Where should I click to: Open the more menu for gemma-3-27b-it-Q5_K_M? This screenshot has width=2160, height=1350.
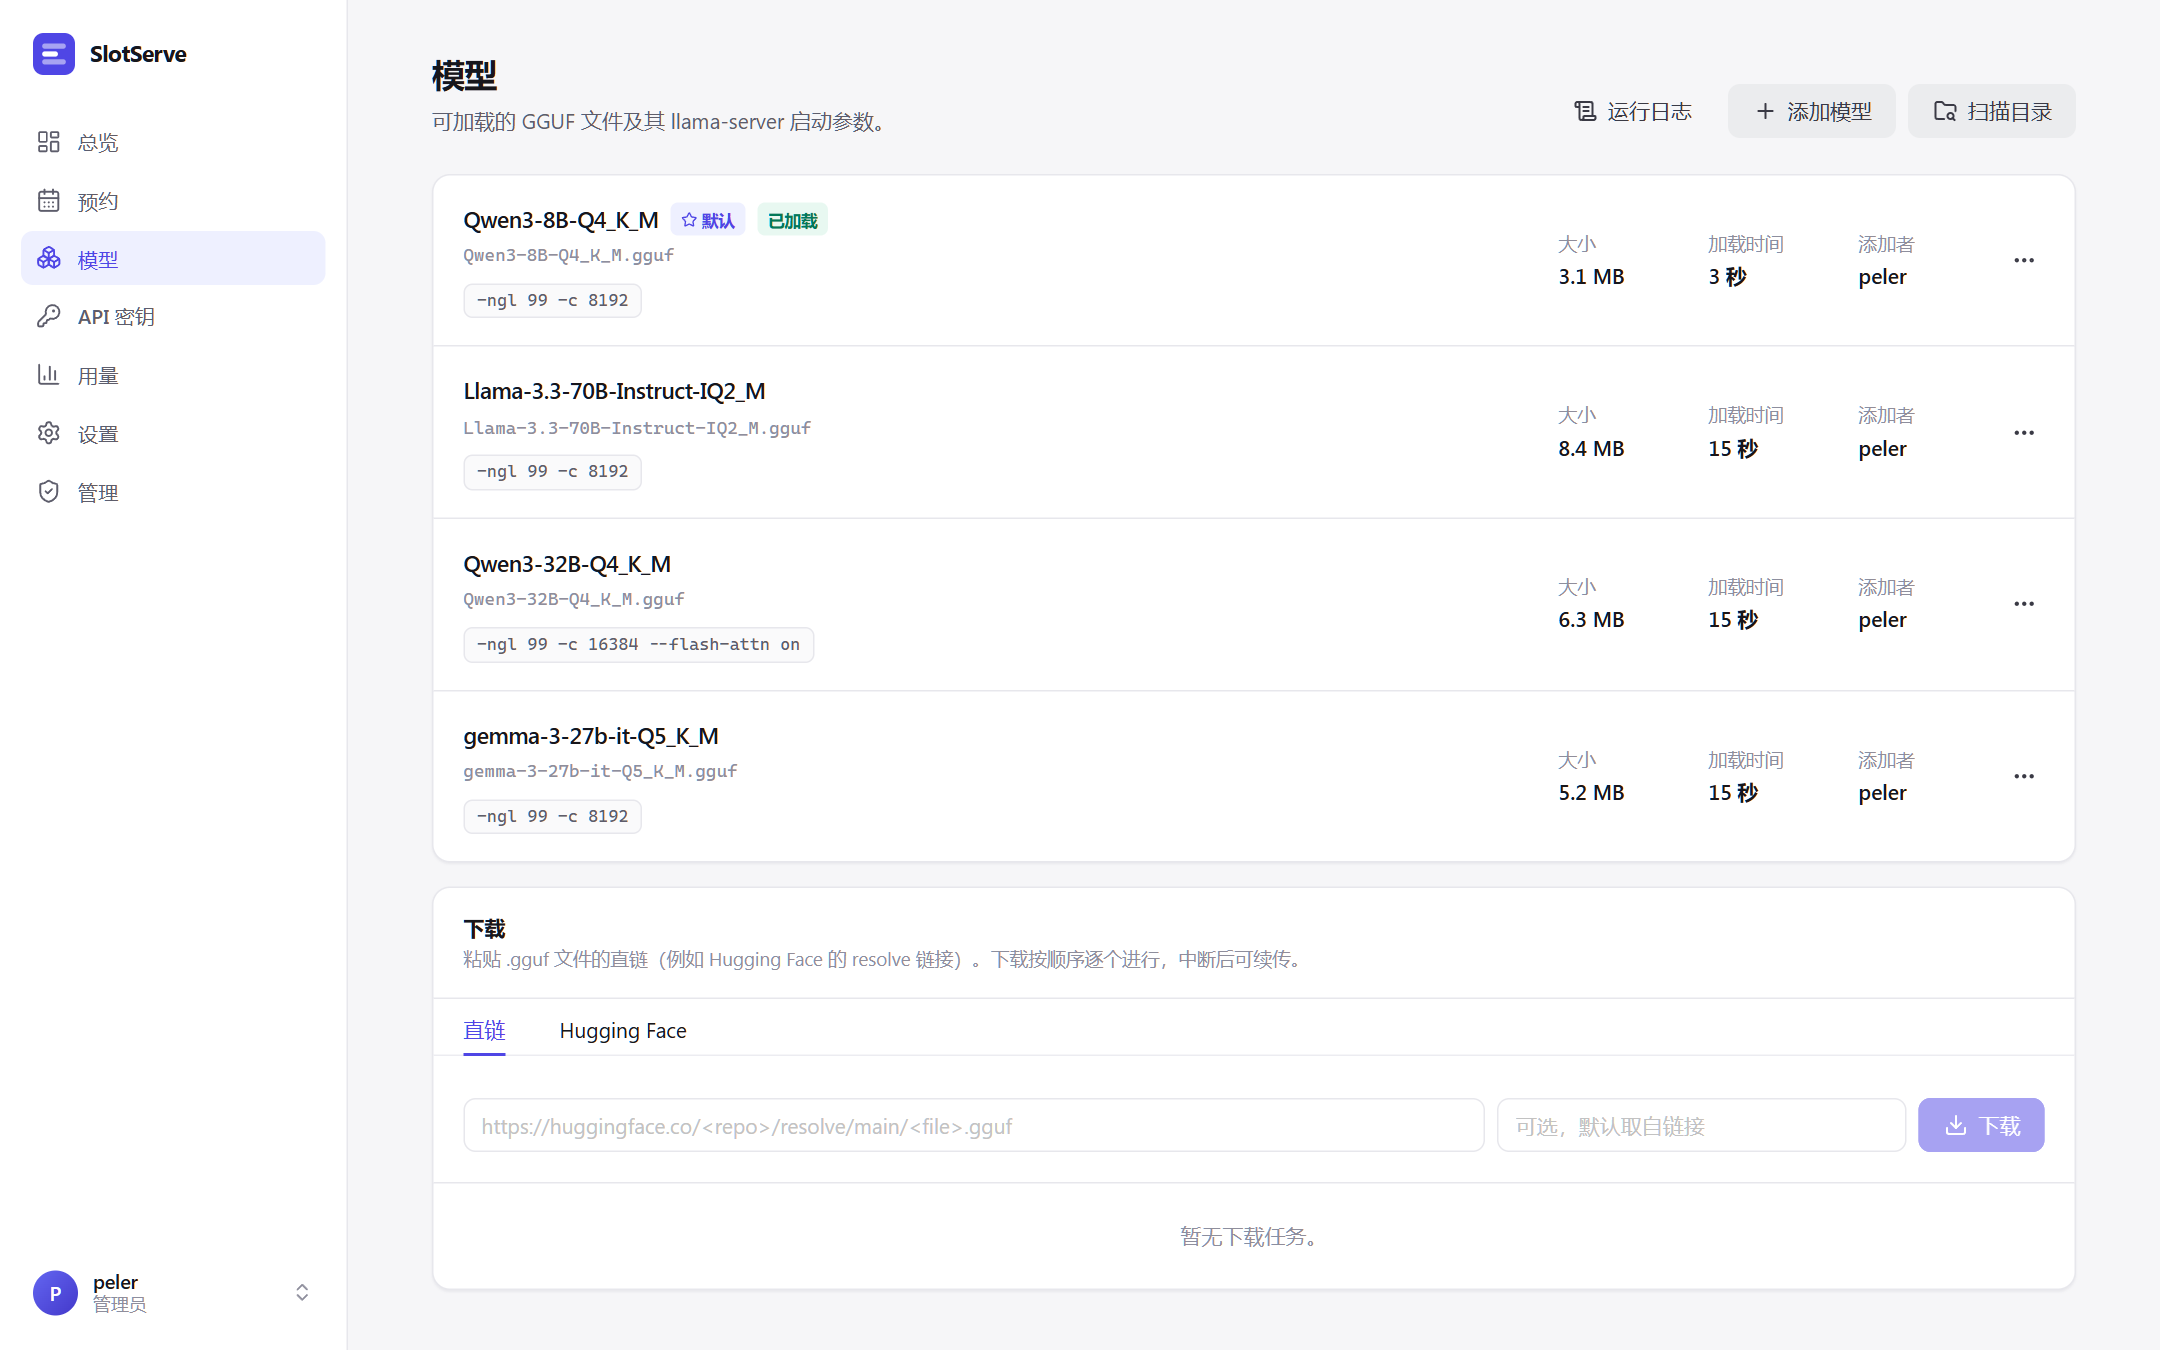coord(2024,777)
